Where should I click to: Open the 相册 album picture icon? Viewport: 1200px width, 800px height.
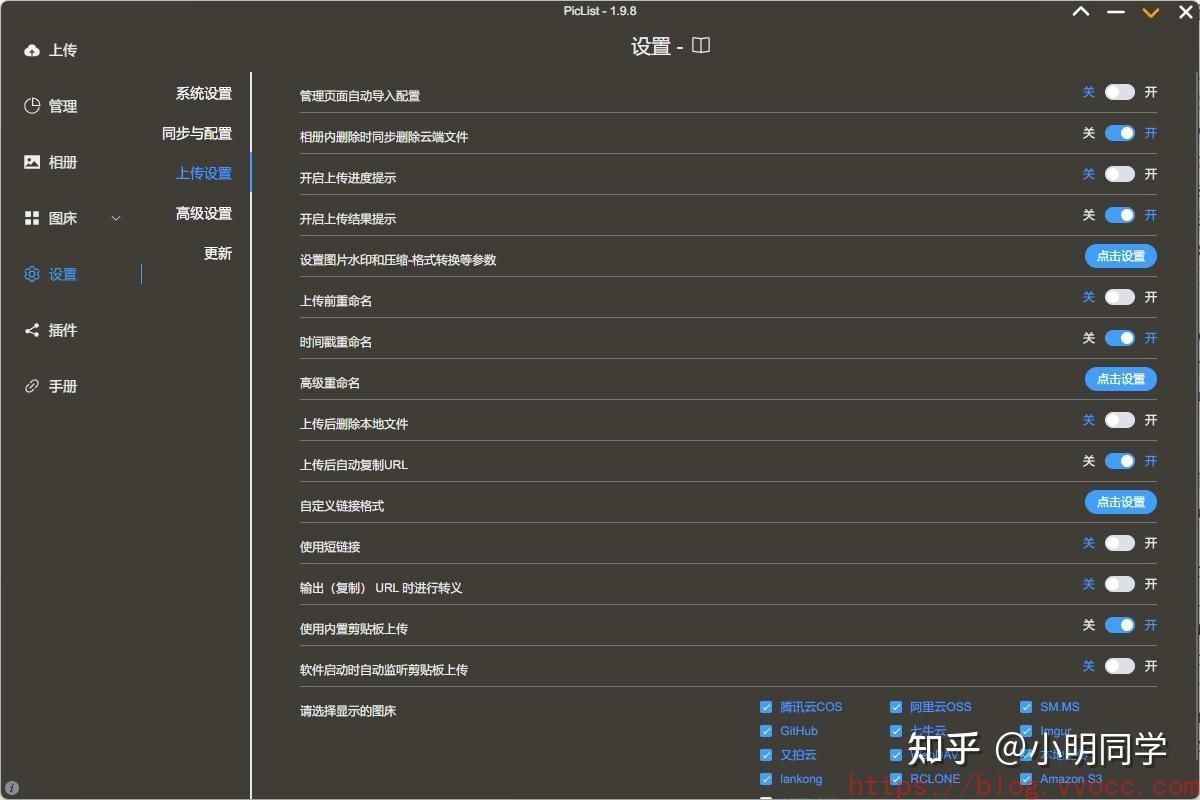click(x=32, y=162)
